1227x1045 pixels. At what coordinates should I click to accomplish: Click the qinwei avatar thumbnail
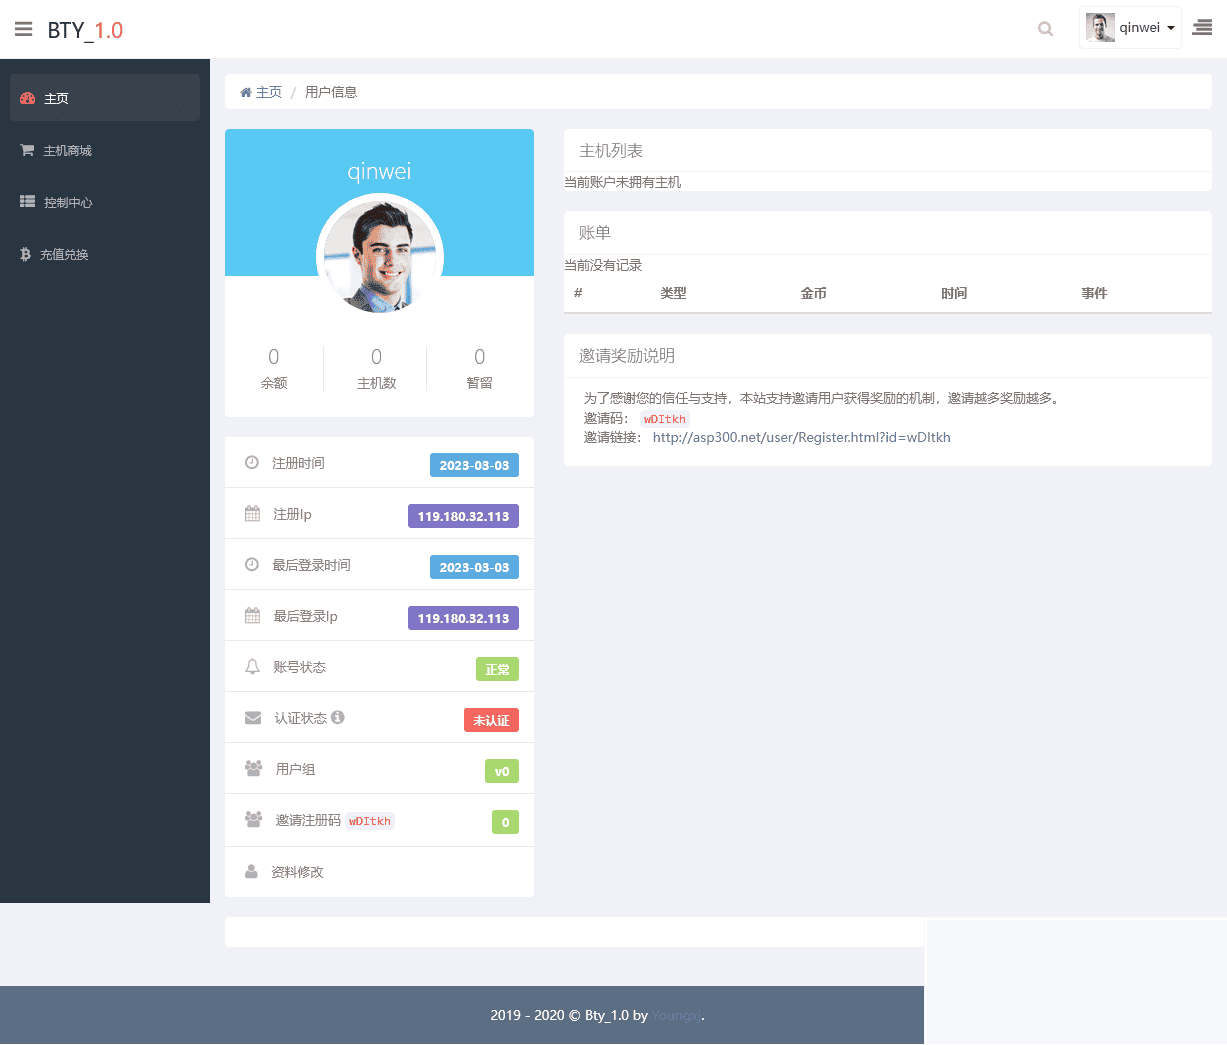point(1100,27)
